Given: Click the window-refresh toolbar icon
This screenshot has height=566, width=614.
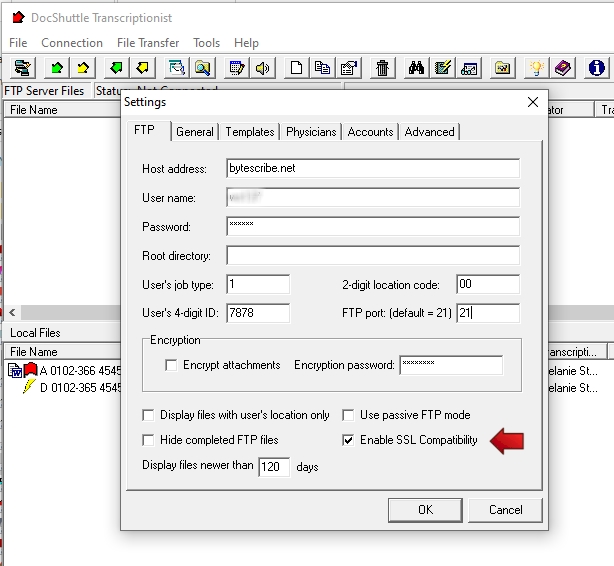Looking at the screenshot, I should (x=177, y=68).
